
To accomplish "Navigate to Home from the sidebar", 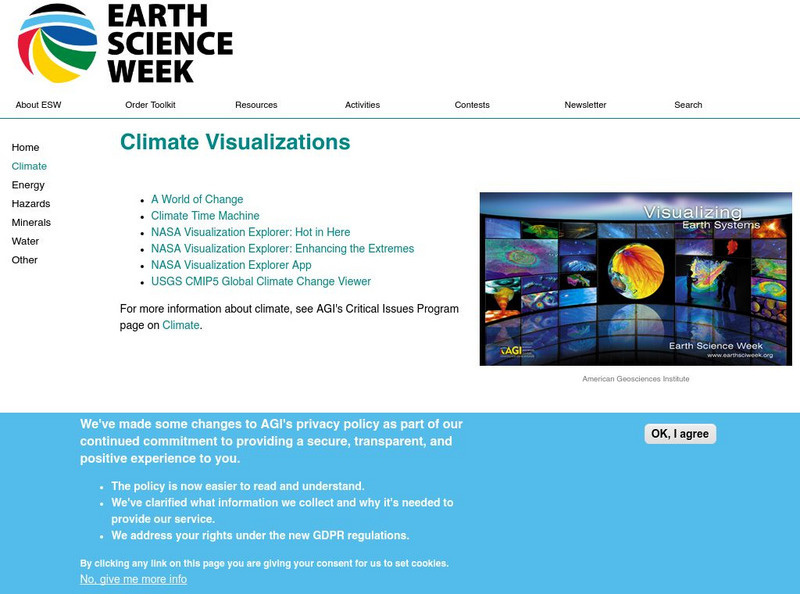I will tap(24, 145).
